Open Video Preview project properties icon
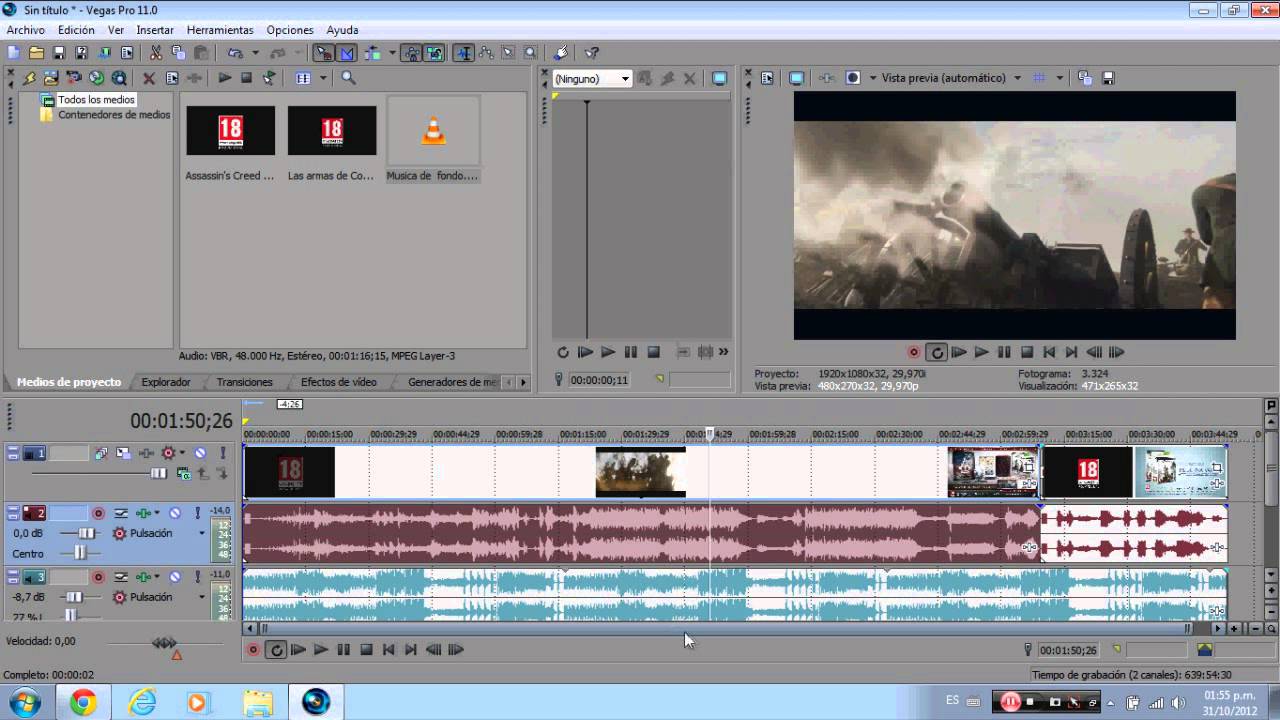 pyautogui.click(x=767, y=78)
